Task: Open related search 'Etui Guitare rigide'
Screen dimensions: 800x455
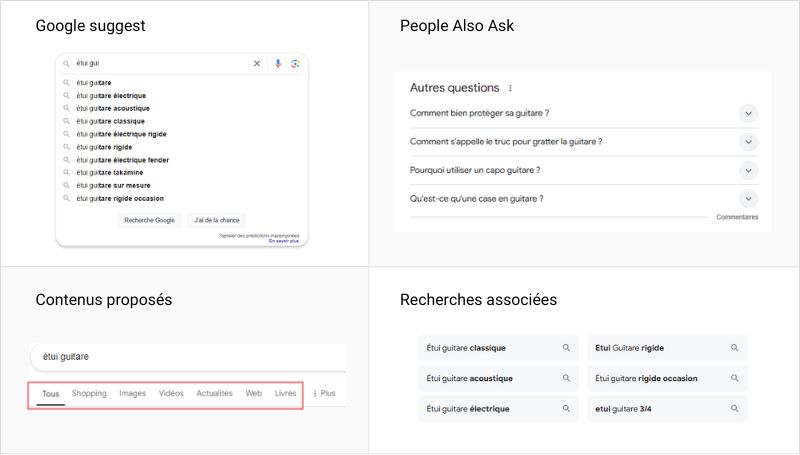Action: point(667,348)
